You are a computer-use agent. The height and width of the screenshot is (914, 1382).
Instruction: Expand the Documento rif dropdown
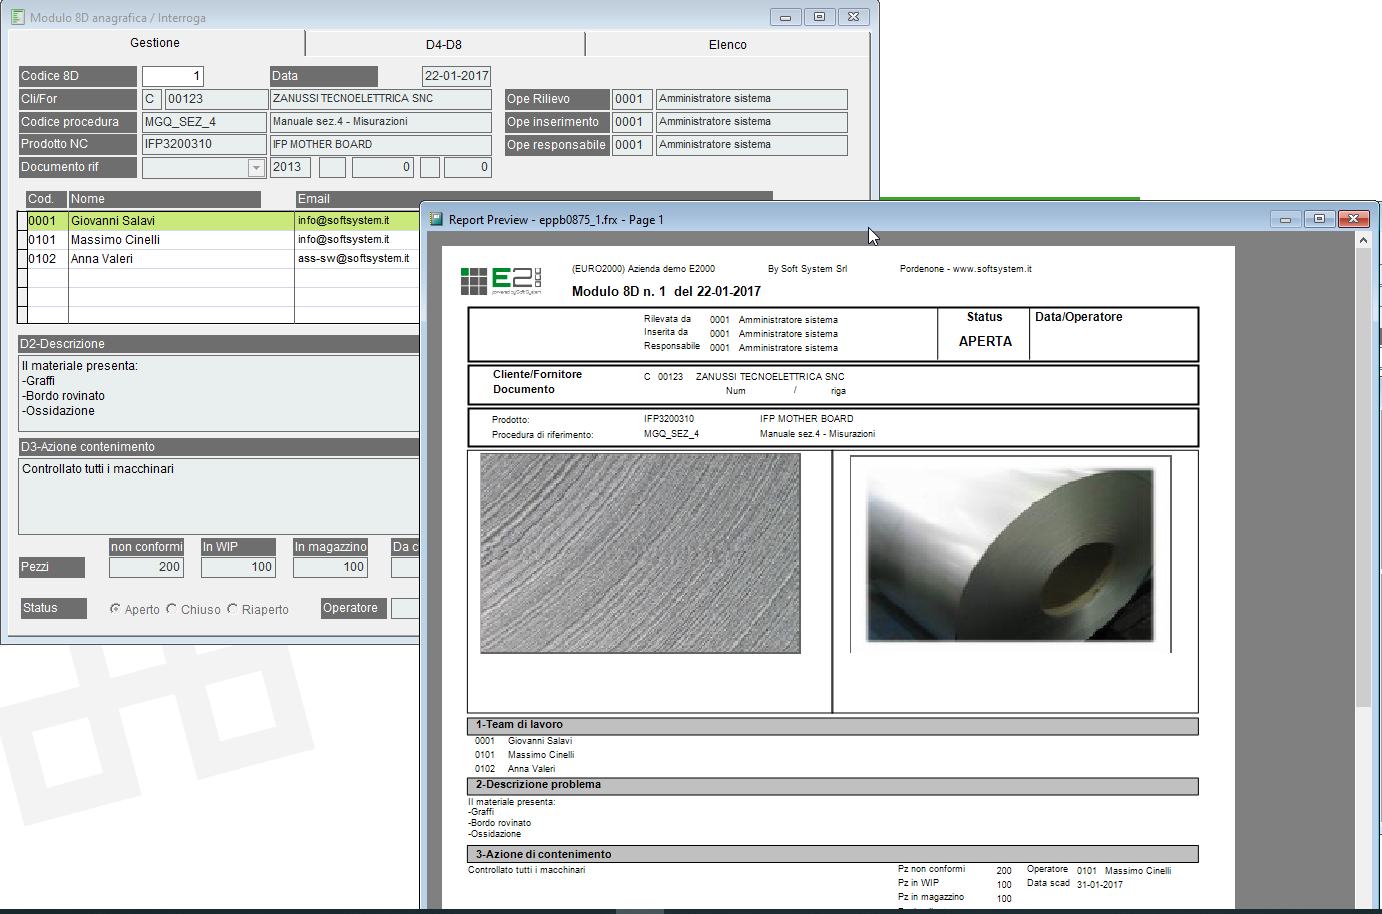click(256, 168)
